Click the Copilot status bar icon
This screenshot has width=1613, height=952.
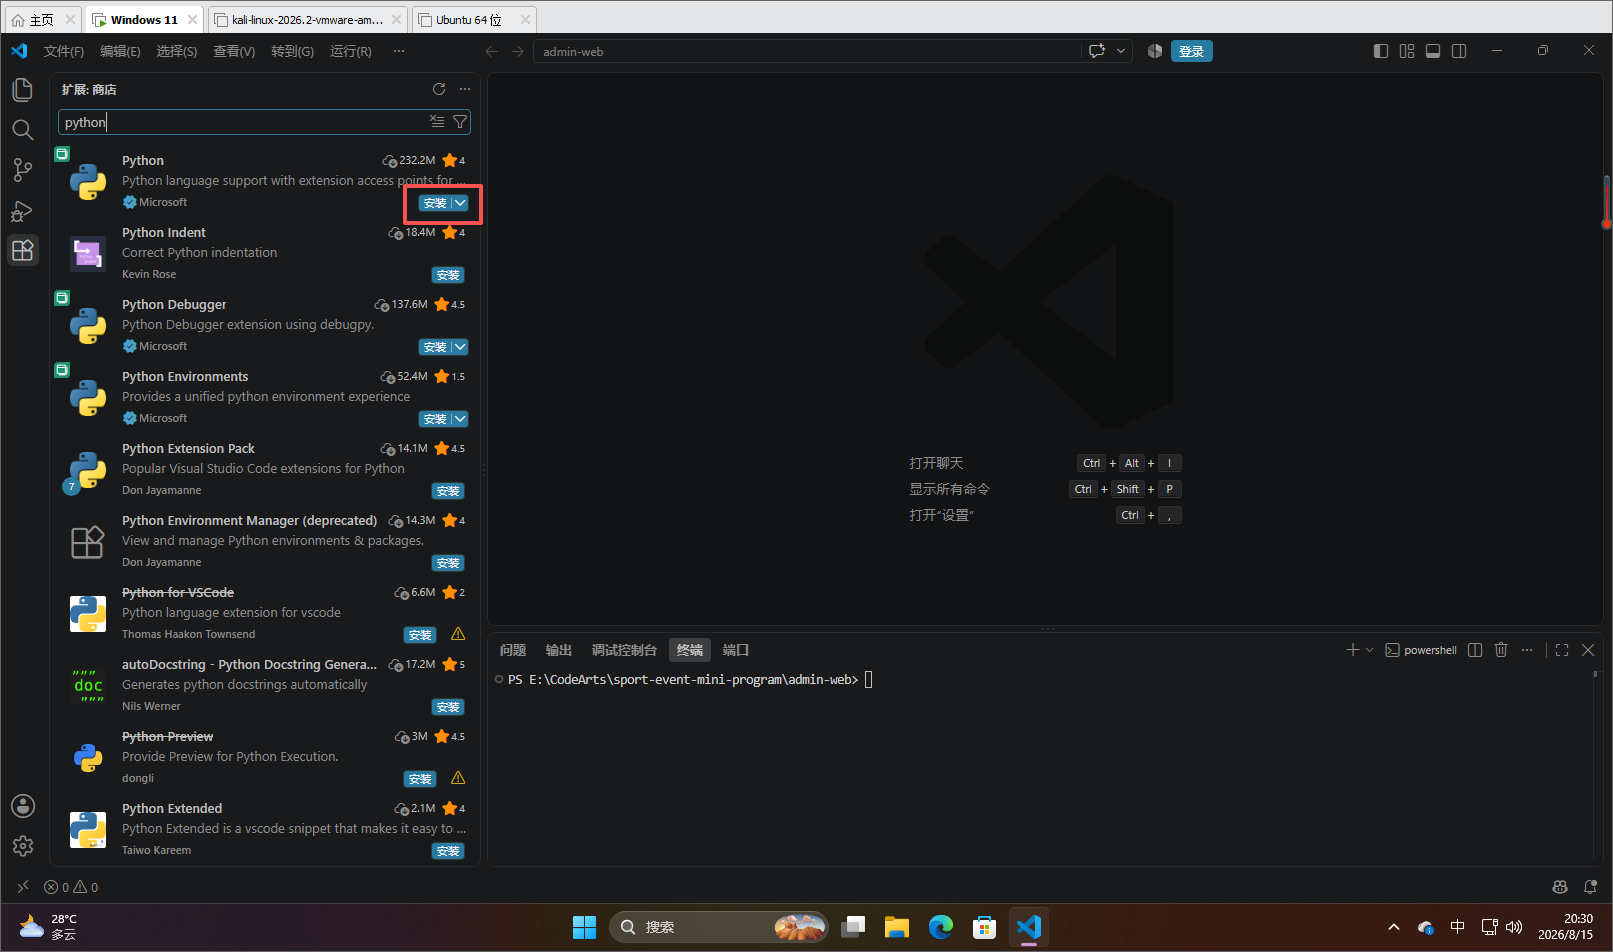[x=1560, y=887]
